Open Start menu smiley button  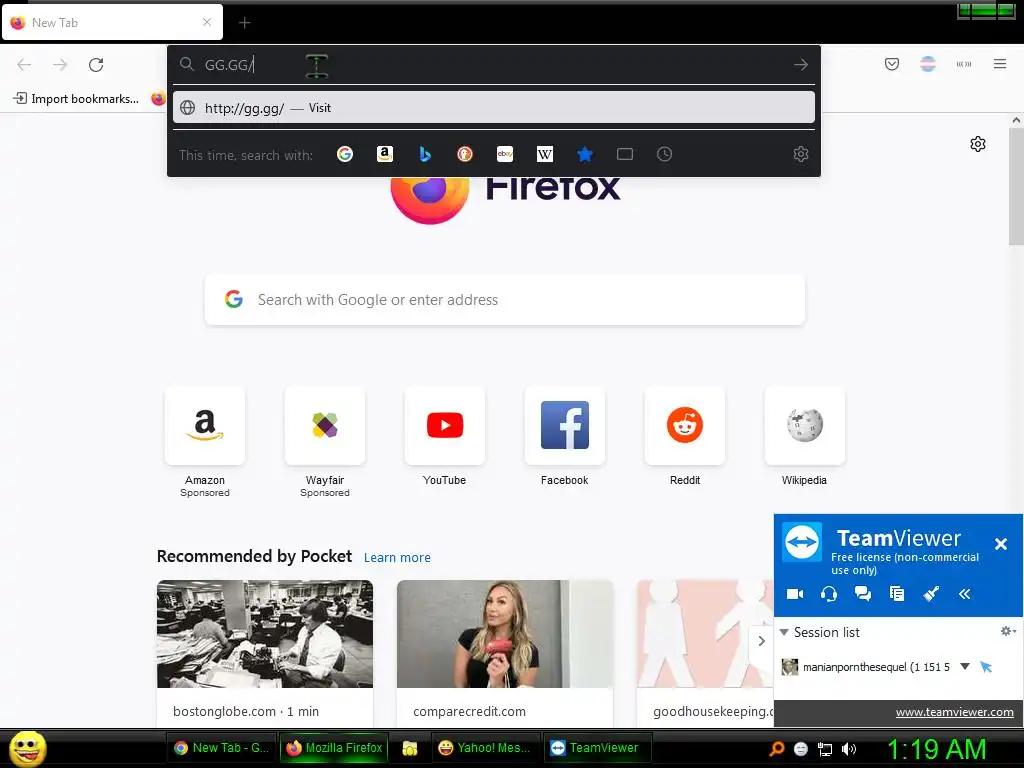[x=27, y=748]
